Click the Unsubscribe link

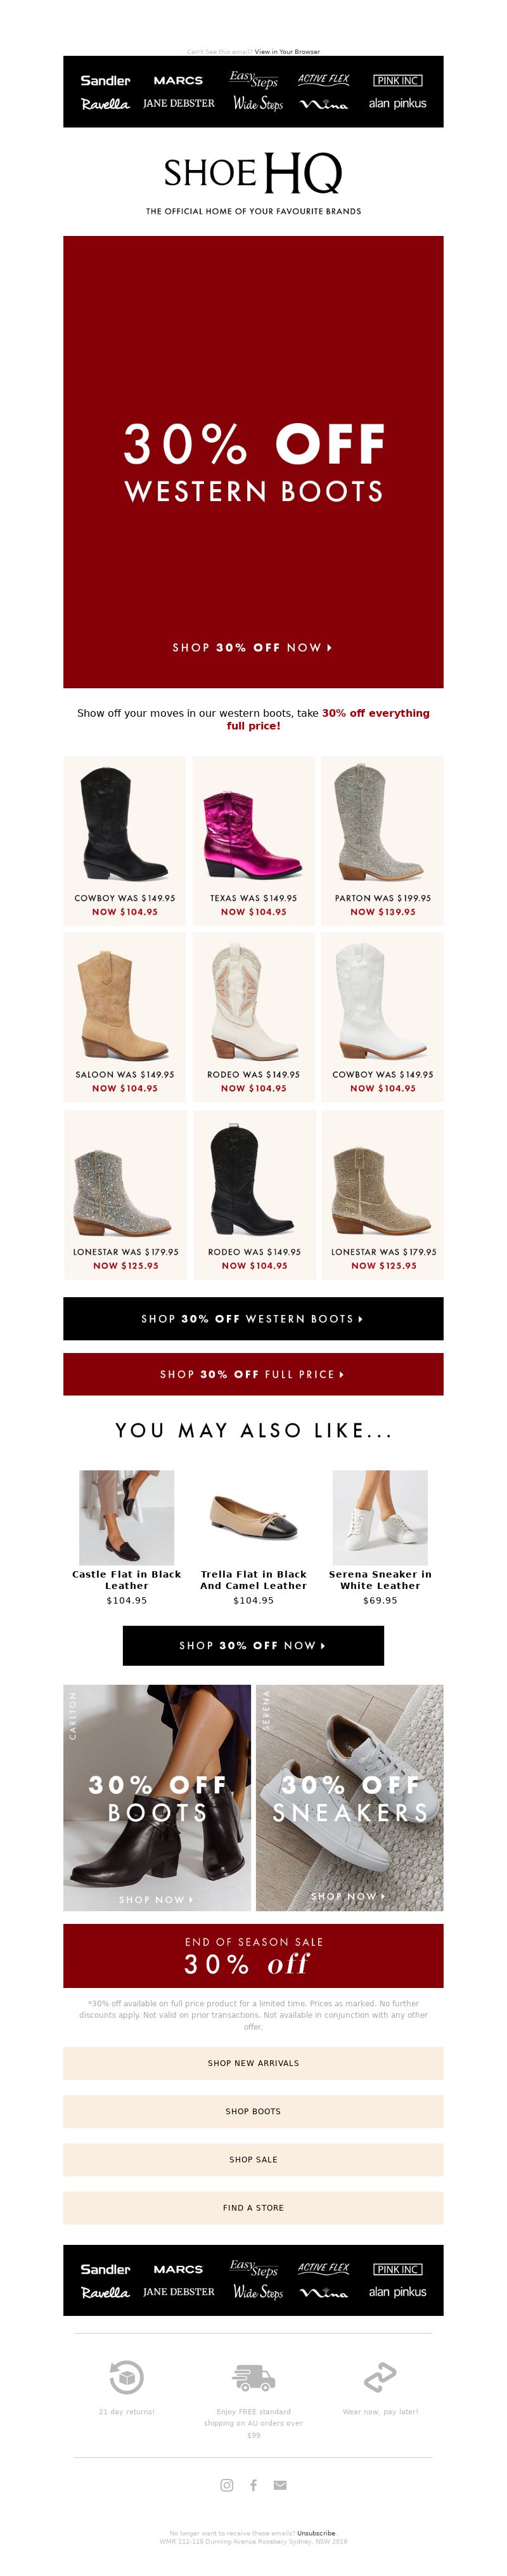[x=316, y=2533]
